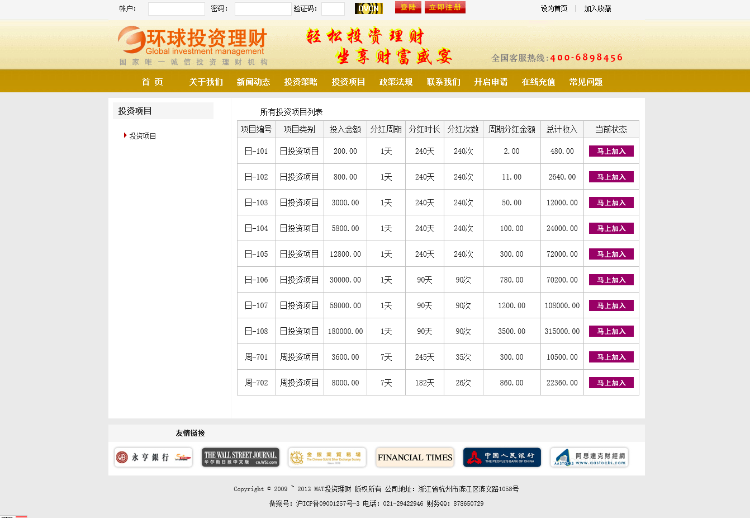This screenshot has height=518, width=750.
Task: Click 马上加入 button for project 日-104
Action: (611, 228)
